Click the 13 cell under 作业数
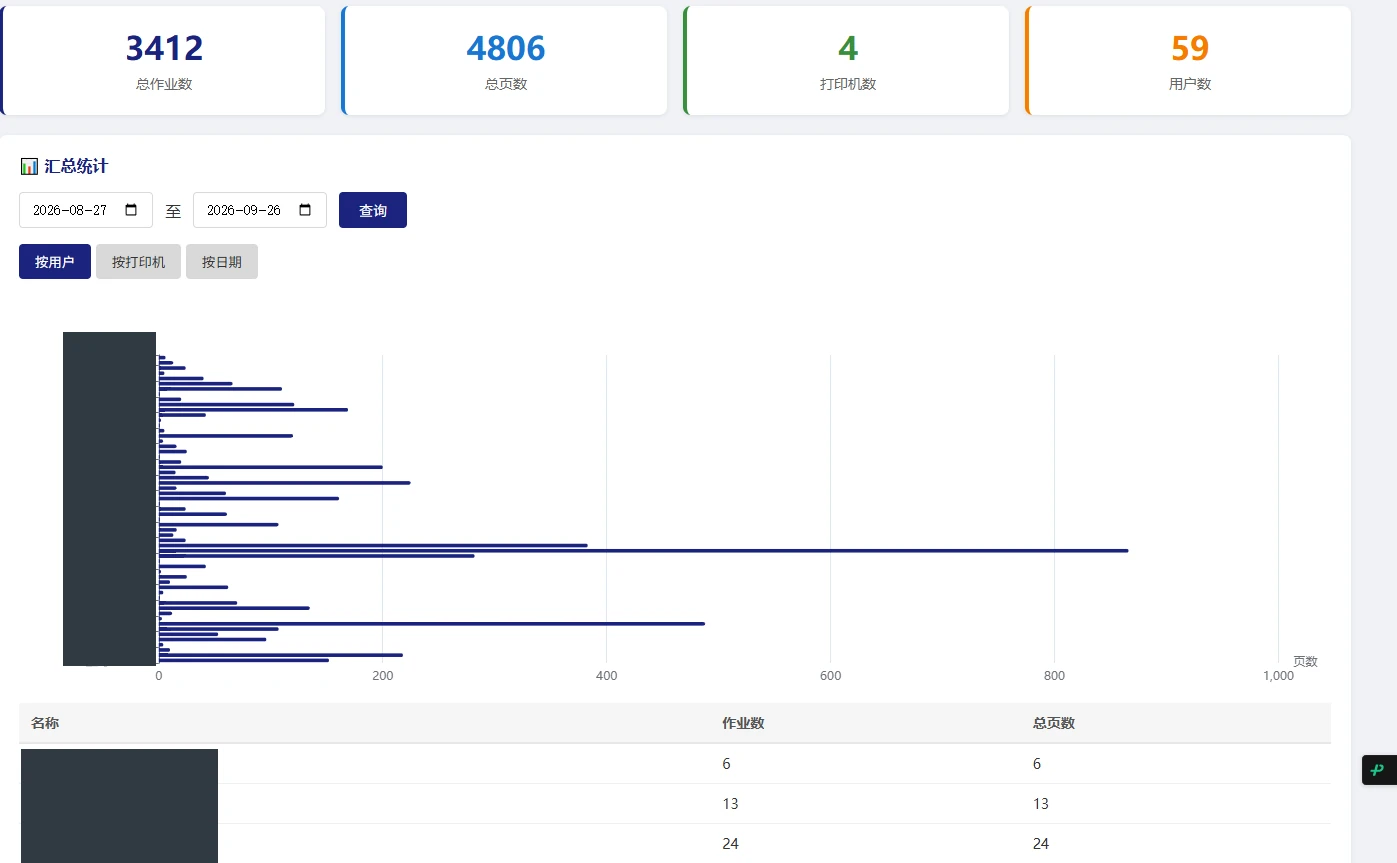1397x863 pixels. click(730, 804)
